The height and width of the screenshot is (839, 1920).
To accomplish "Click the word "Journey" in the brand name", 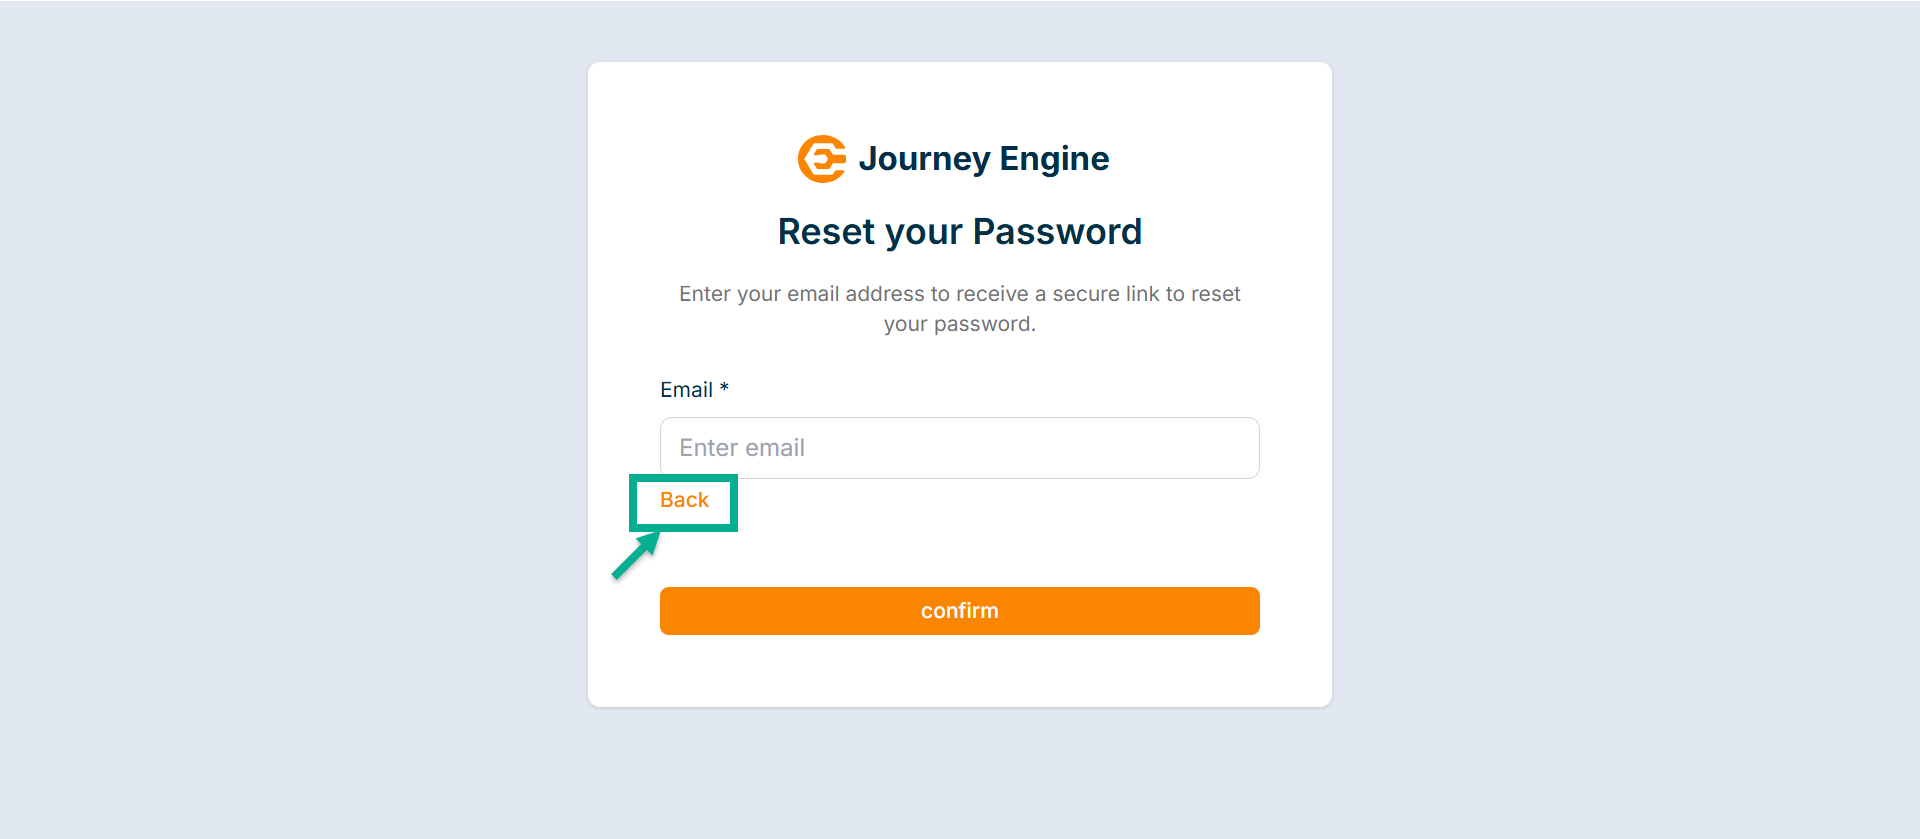I will coord(924,159).
